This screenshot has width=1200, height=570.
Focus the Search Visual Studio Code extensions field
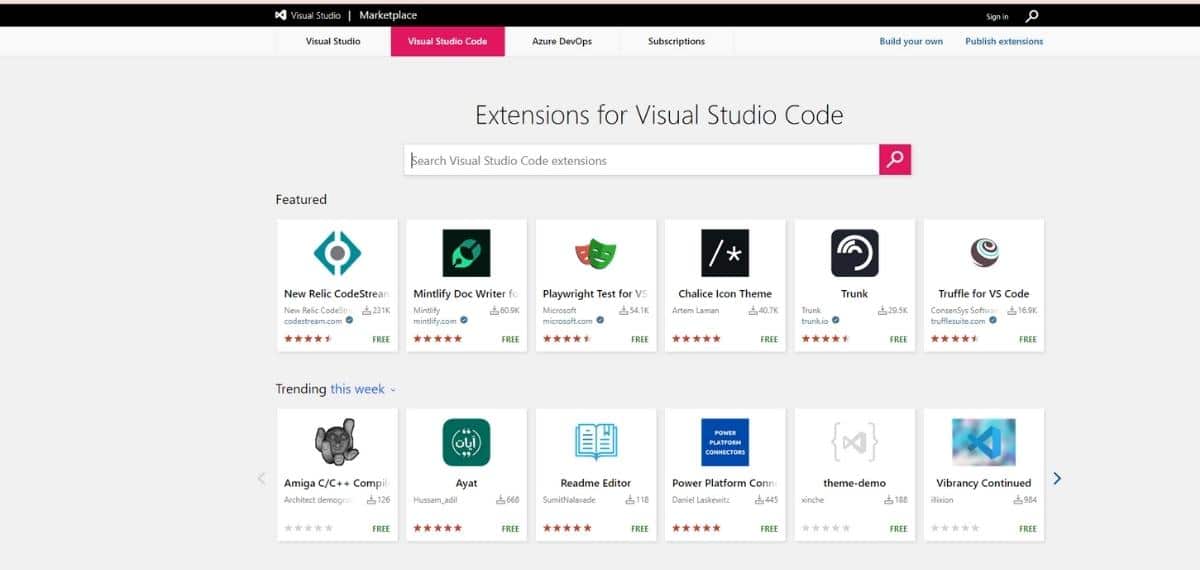641,160
